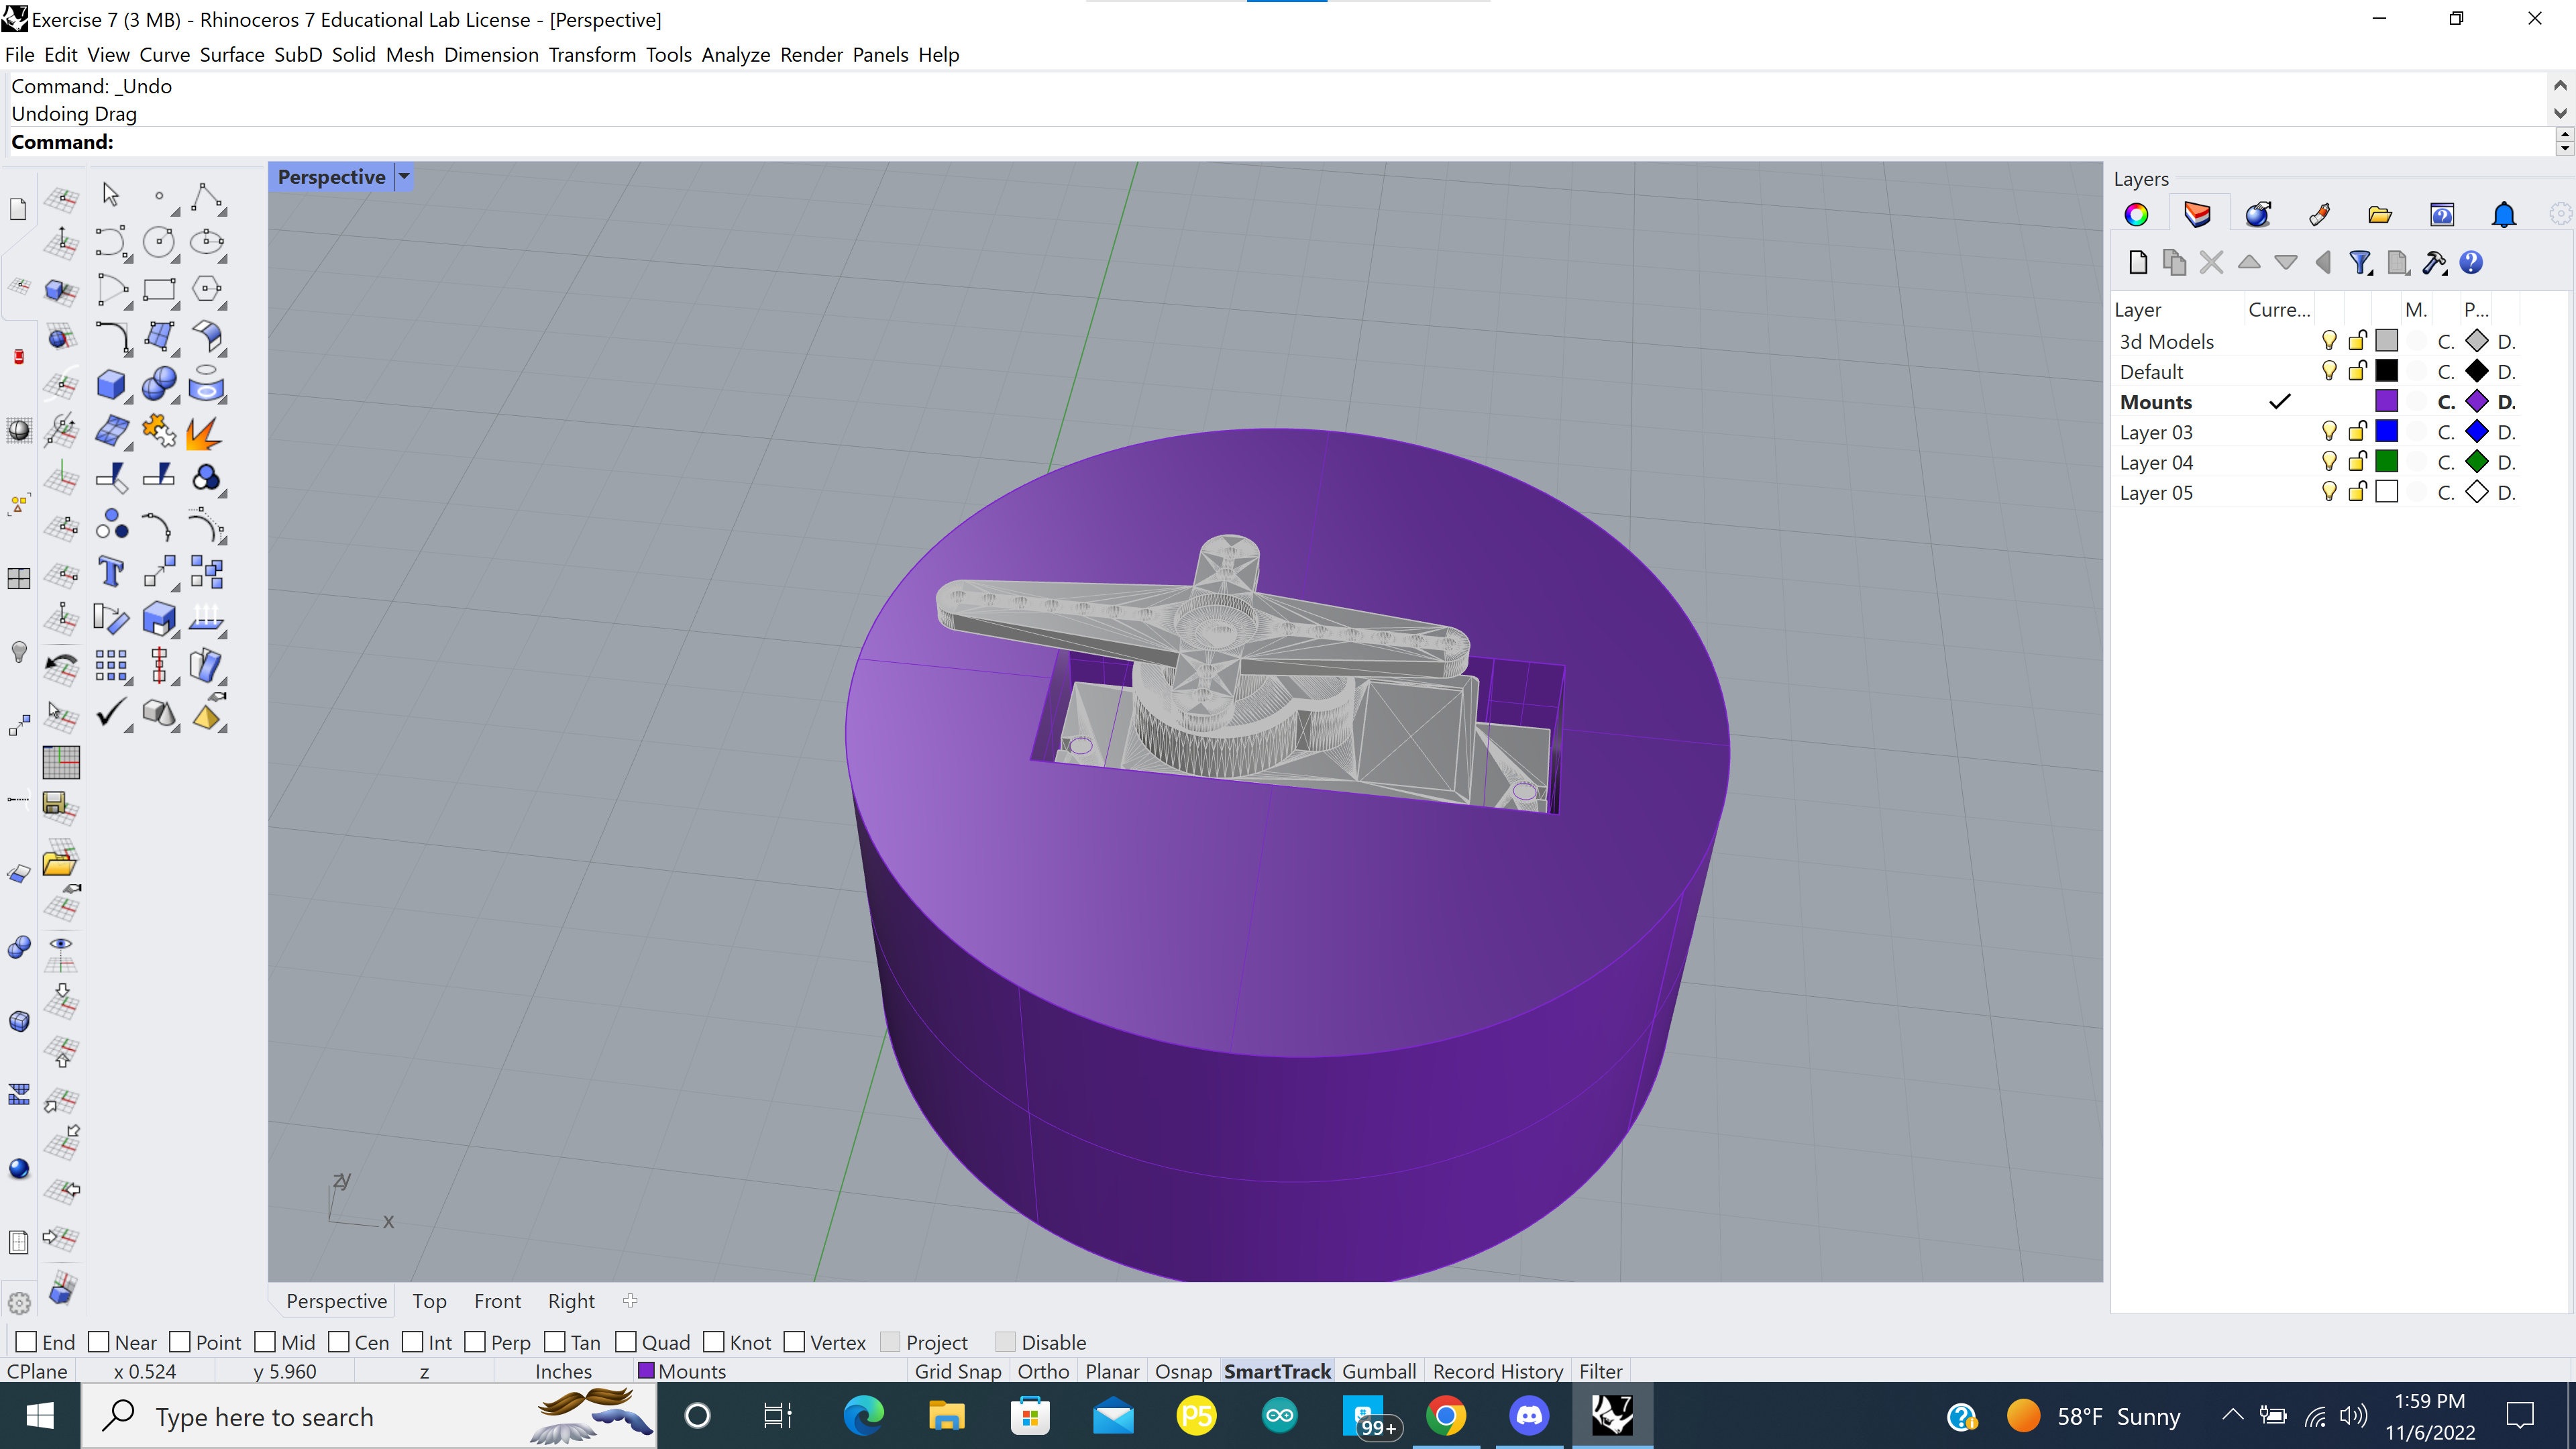Toggle Osnap in status bar
This screenshot has height=1449, width=2576.
pos(1183,1371)
